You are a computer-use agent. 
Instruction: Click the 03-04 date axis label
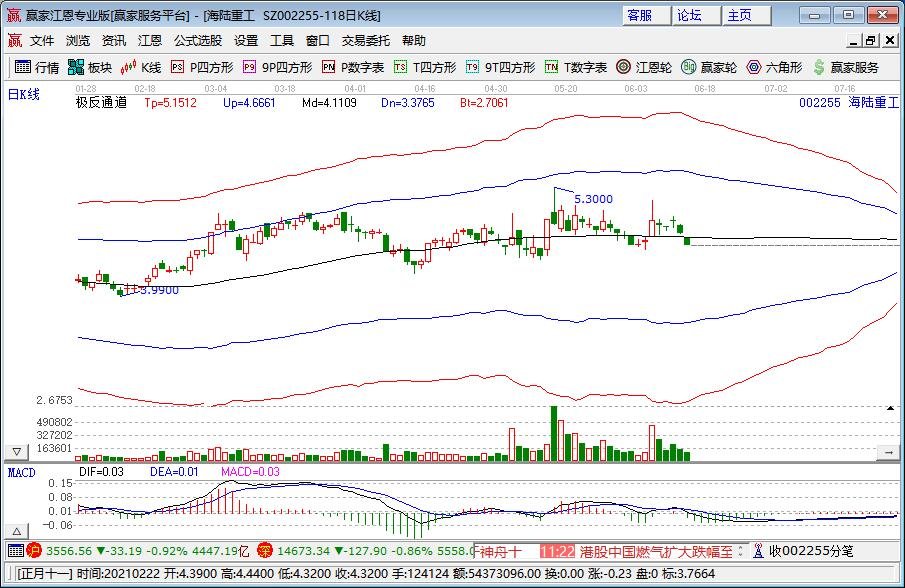coord(216,88)
